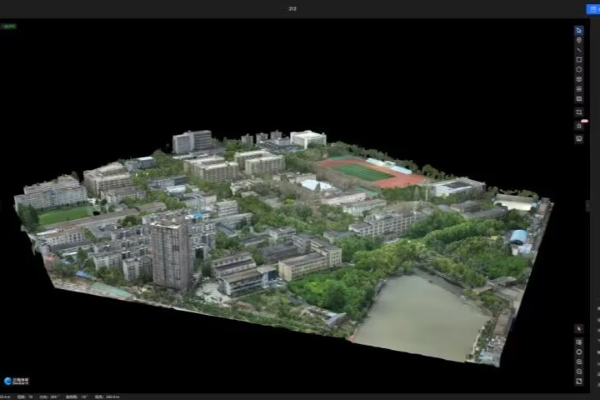This screenshot has width=600, height=400.
Task: Click the green status badge at top-left
Action: pos(9,26)
